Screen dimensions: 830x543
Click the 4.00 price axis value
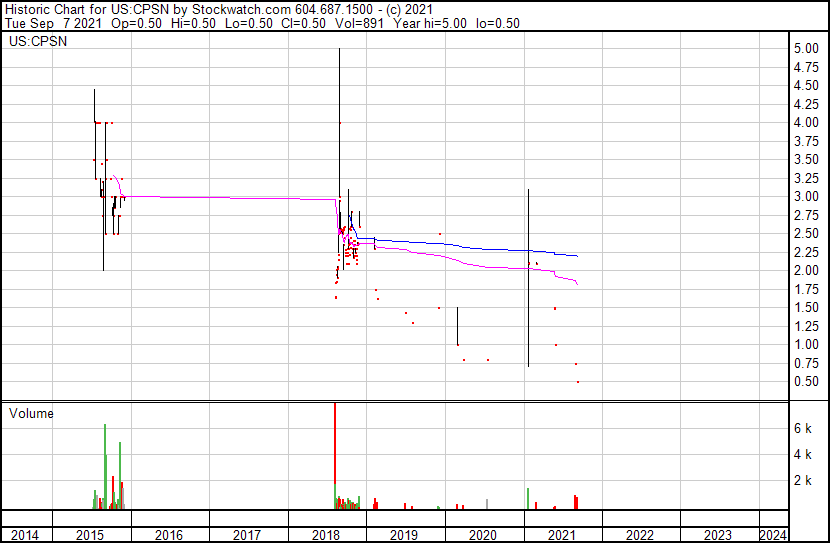[x=806, y=122]
